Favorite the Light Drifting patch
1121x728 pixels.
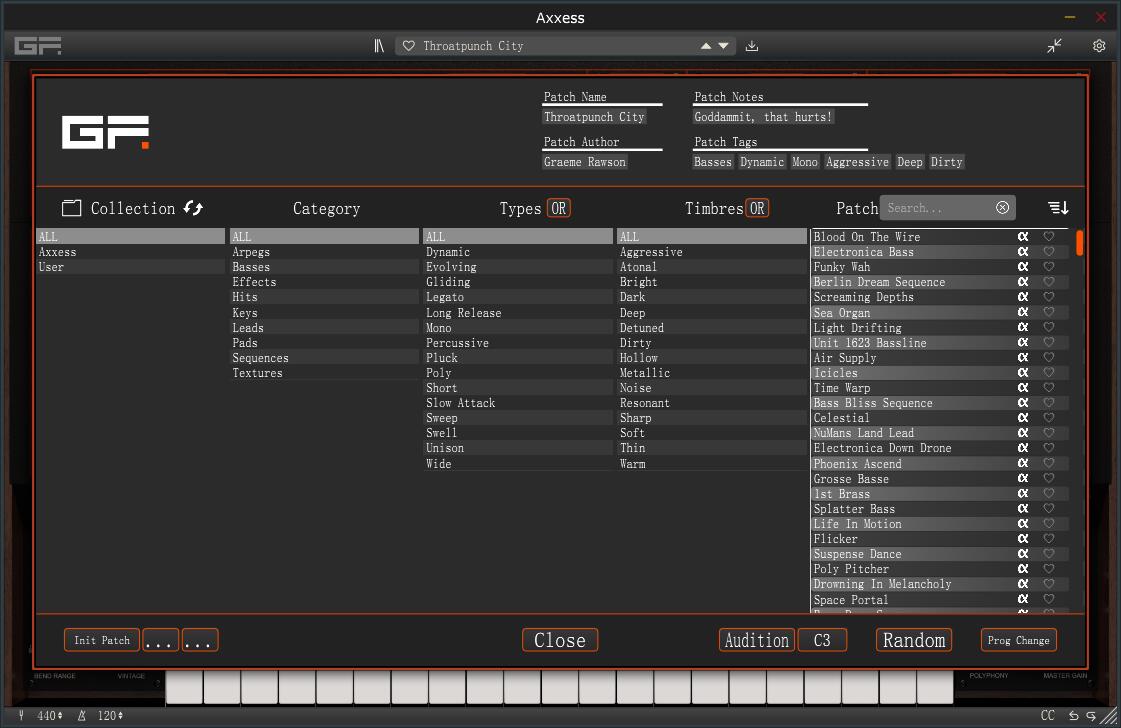(1049, 327)
